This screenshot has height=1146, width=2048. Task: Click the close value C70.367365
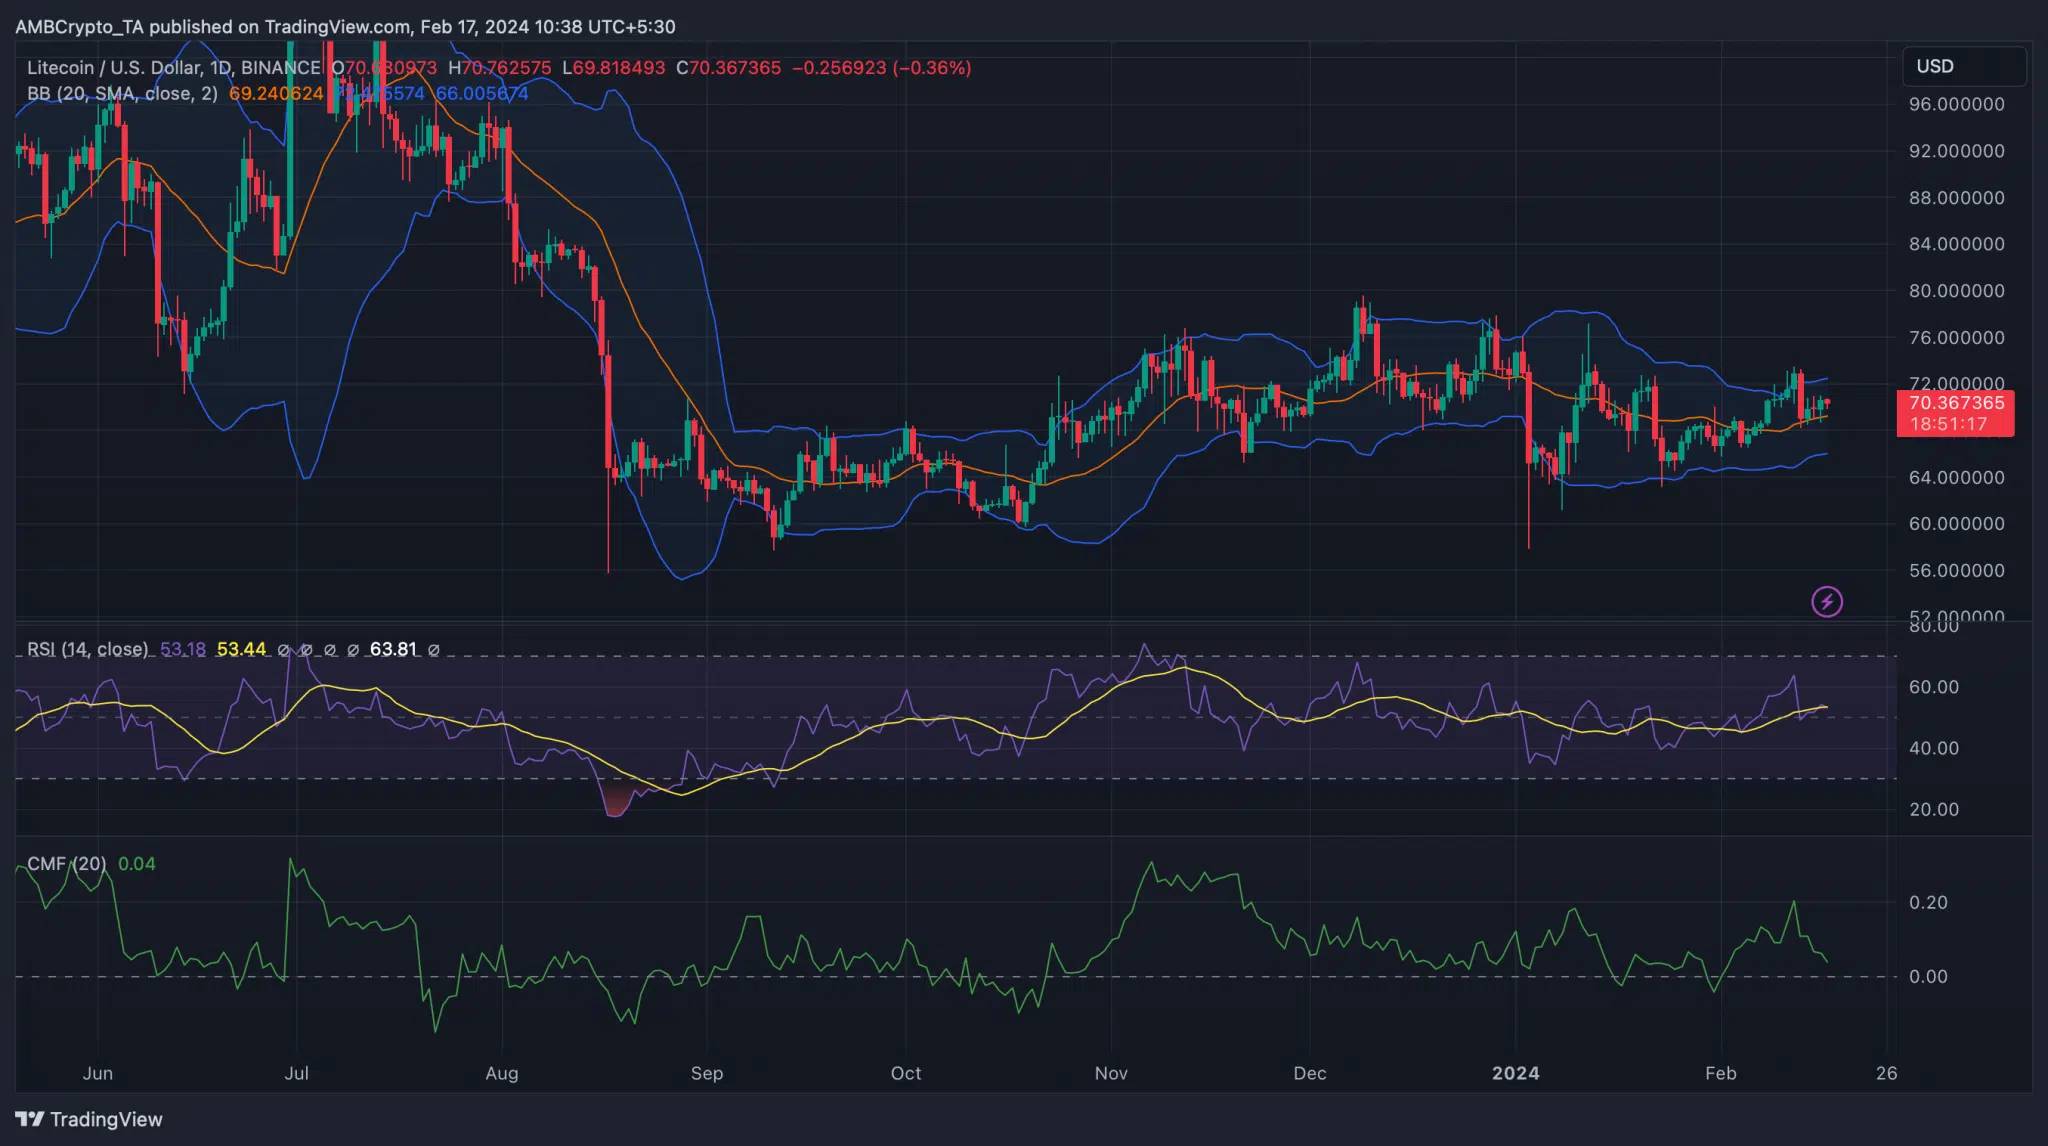729,68
